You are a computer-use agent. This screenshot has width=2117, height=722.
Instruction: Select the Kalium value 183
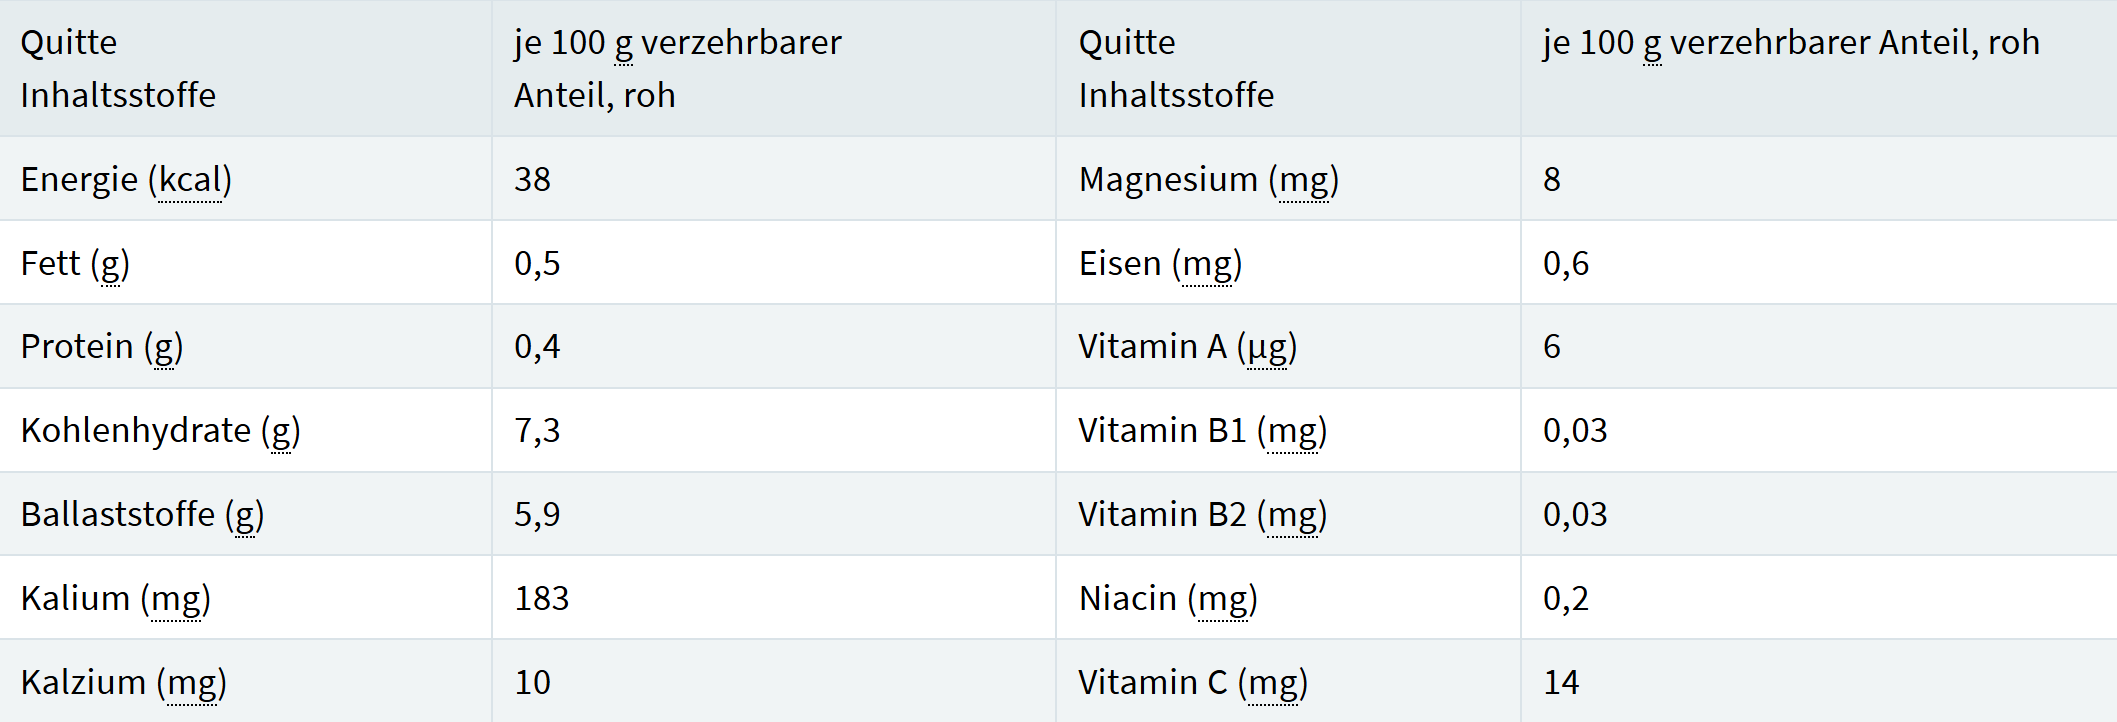(541, 599)
